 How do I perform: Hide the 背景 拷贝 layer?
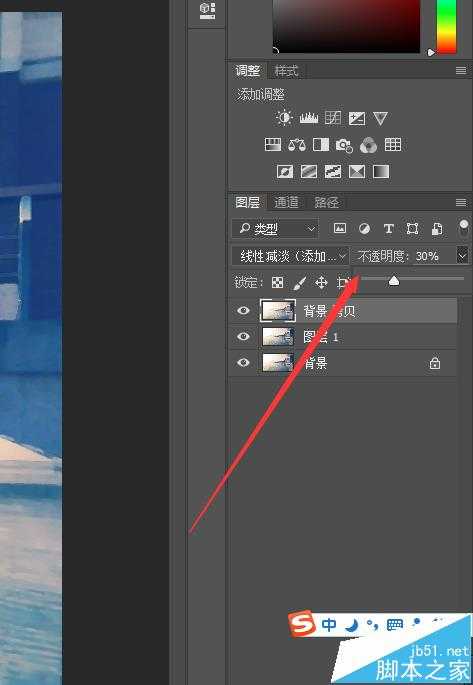point(243,311)
